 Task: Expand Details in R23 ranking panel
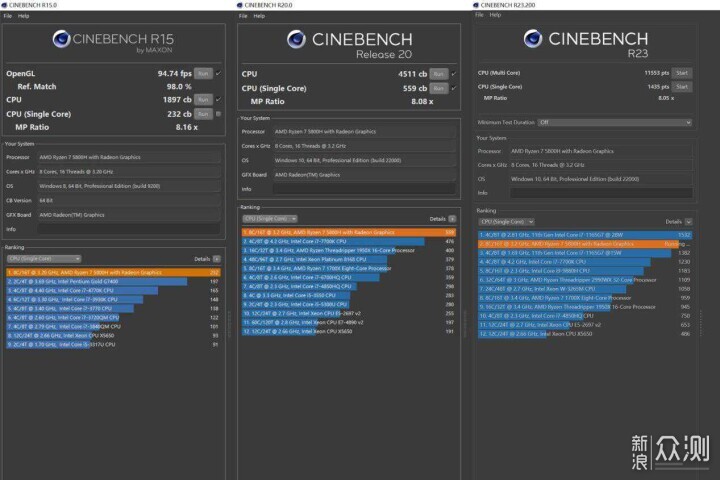689,222
